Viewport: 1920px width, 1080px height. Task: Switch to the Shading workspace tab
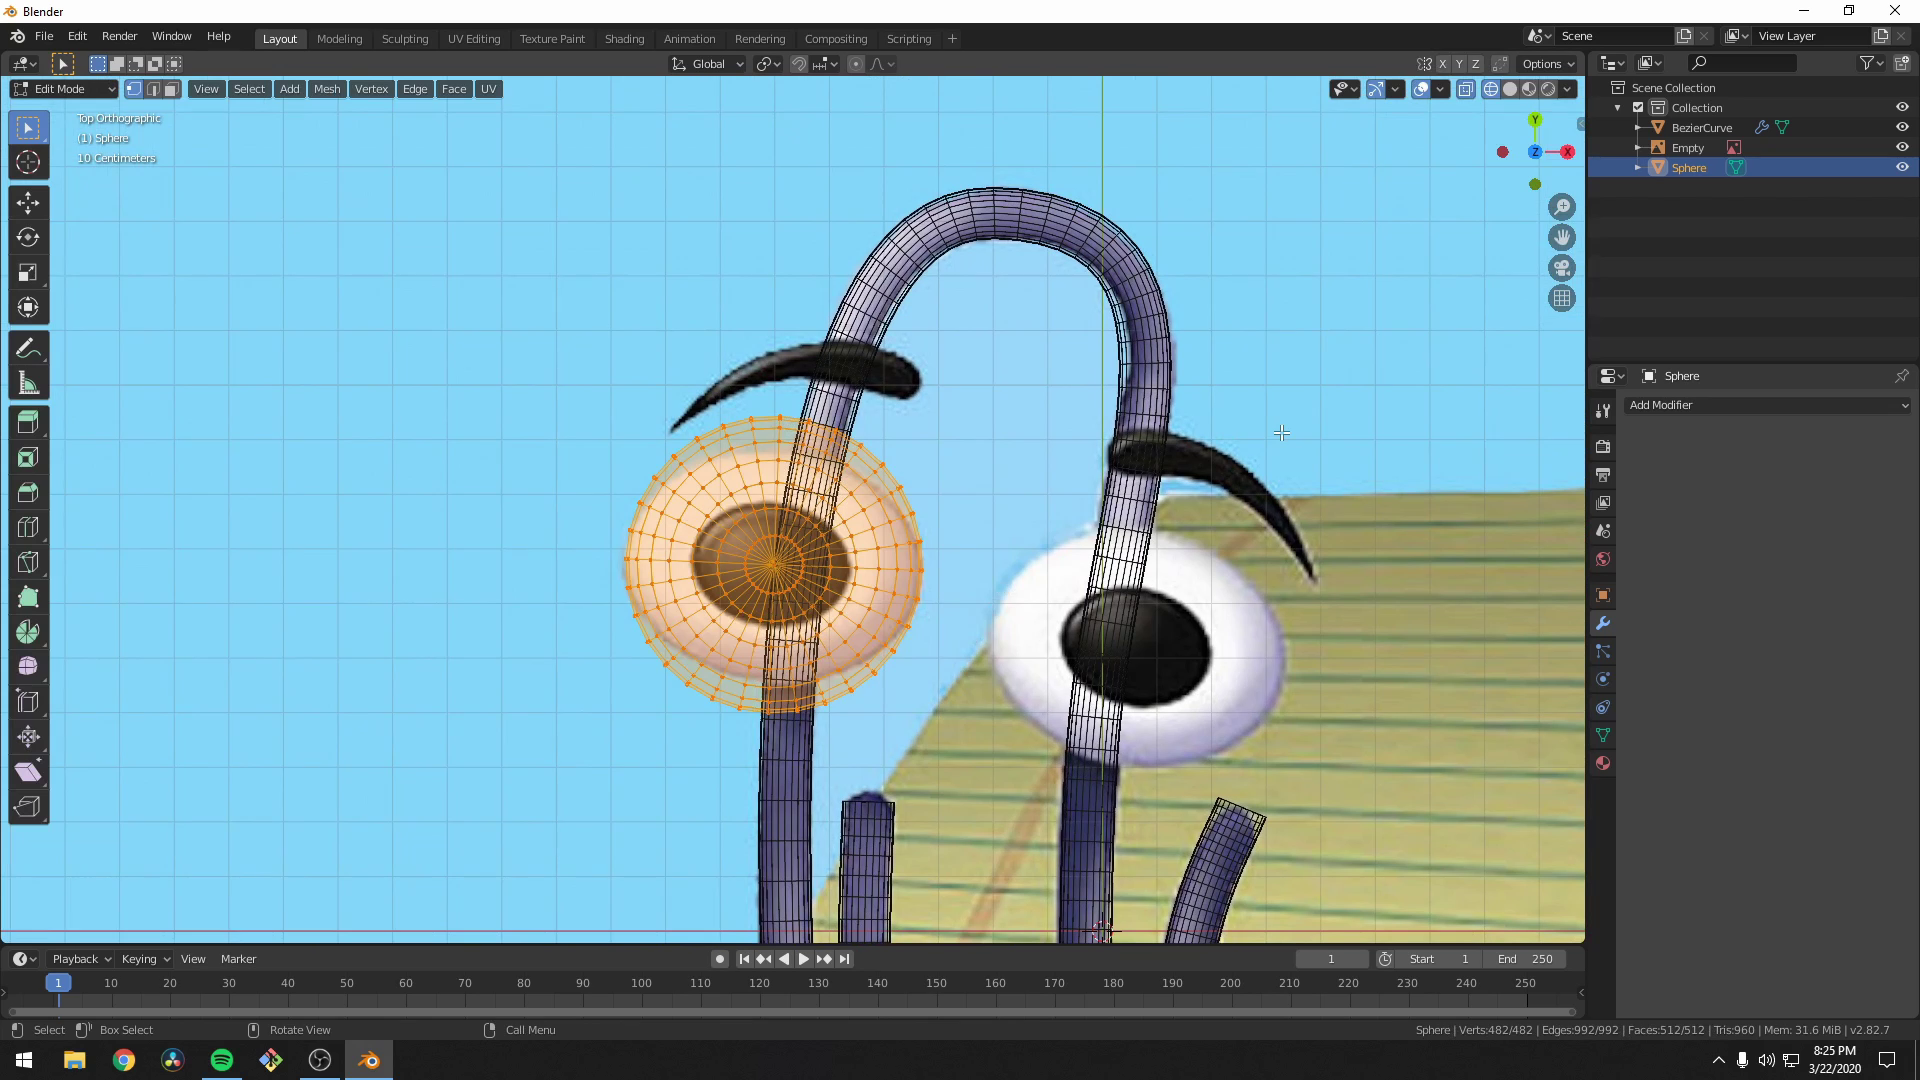pyautogui.click(x=624, y=38)
